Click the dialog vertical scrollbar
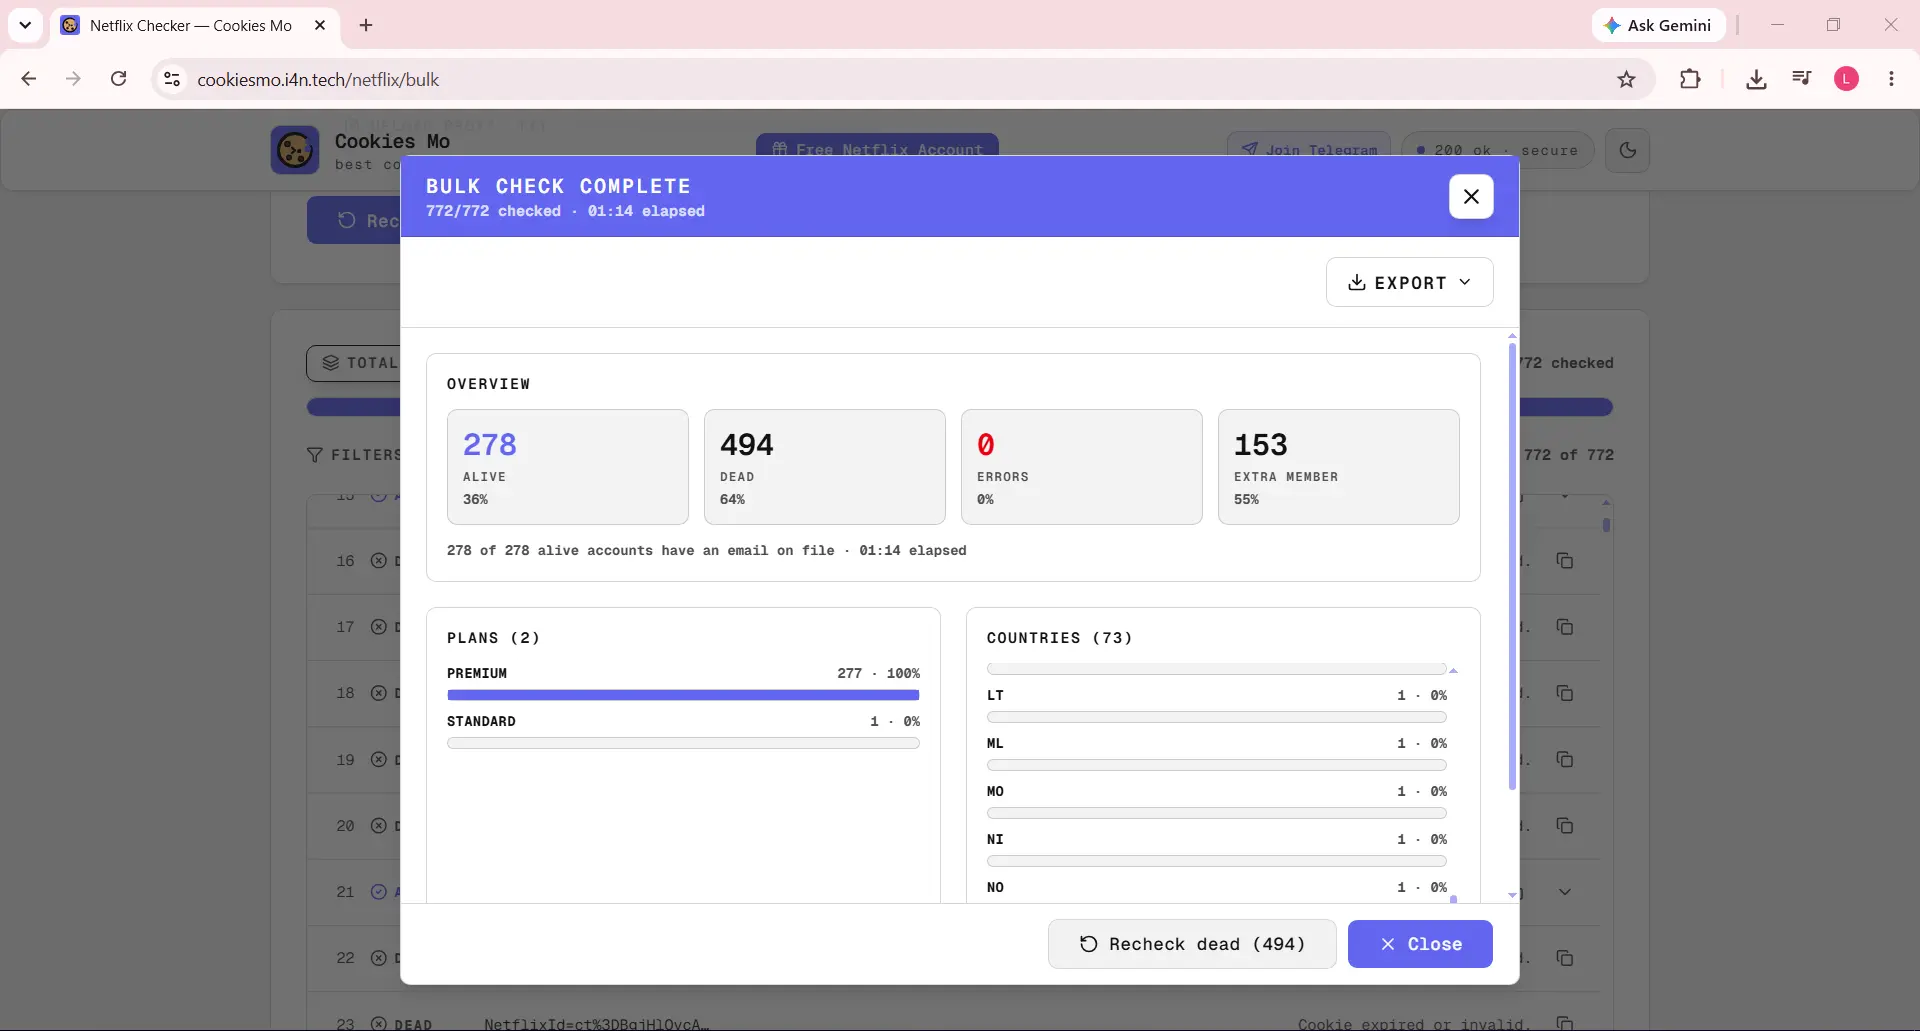The image size is (1920, 1031). pos(1512,566)
